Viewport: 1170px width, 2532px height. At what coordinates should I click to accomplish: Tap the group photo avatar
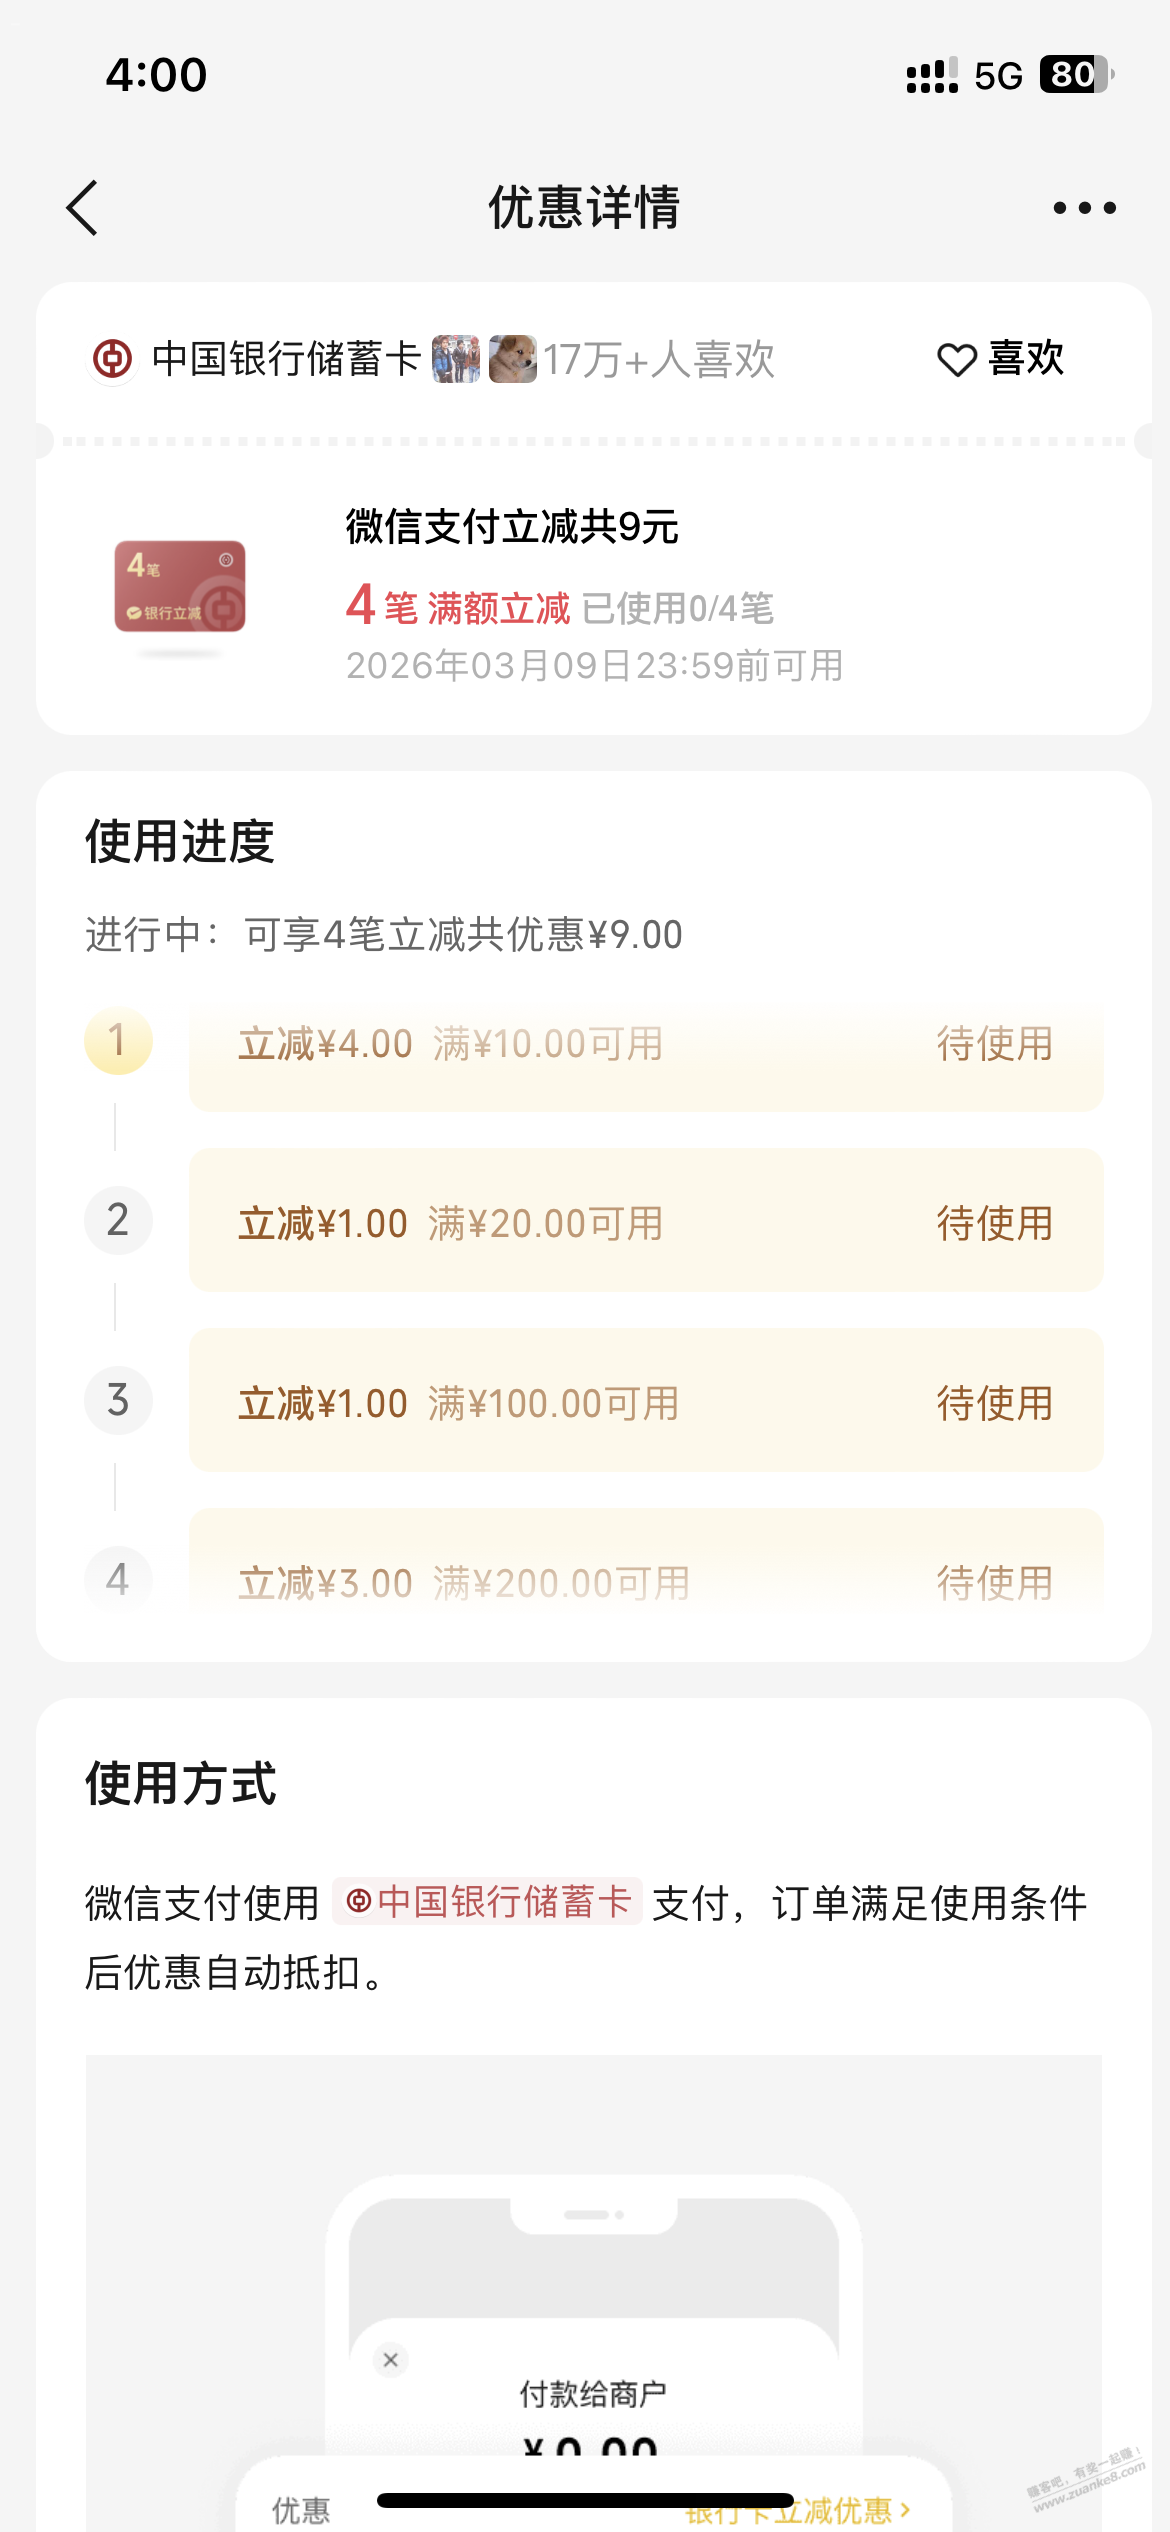pyautogui.click(x=456, y=359)
